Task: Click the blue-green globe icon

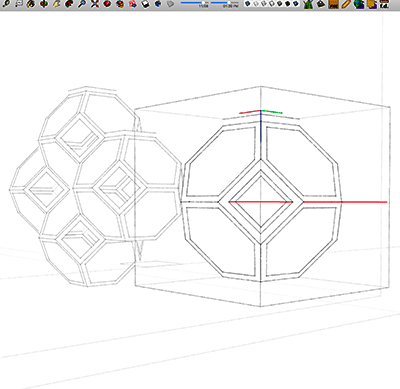Action: click(x=359, y=4)
